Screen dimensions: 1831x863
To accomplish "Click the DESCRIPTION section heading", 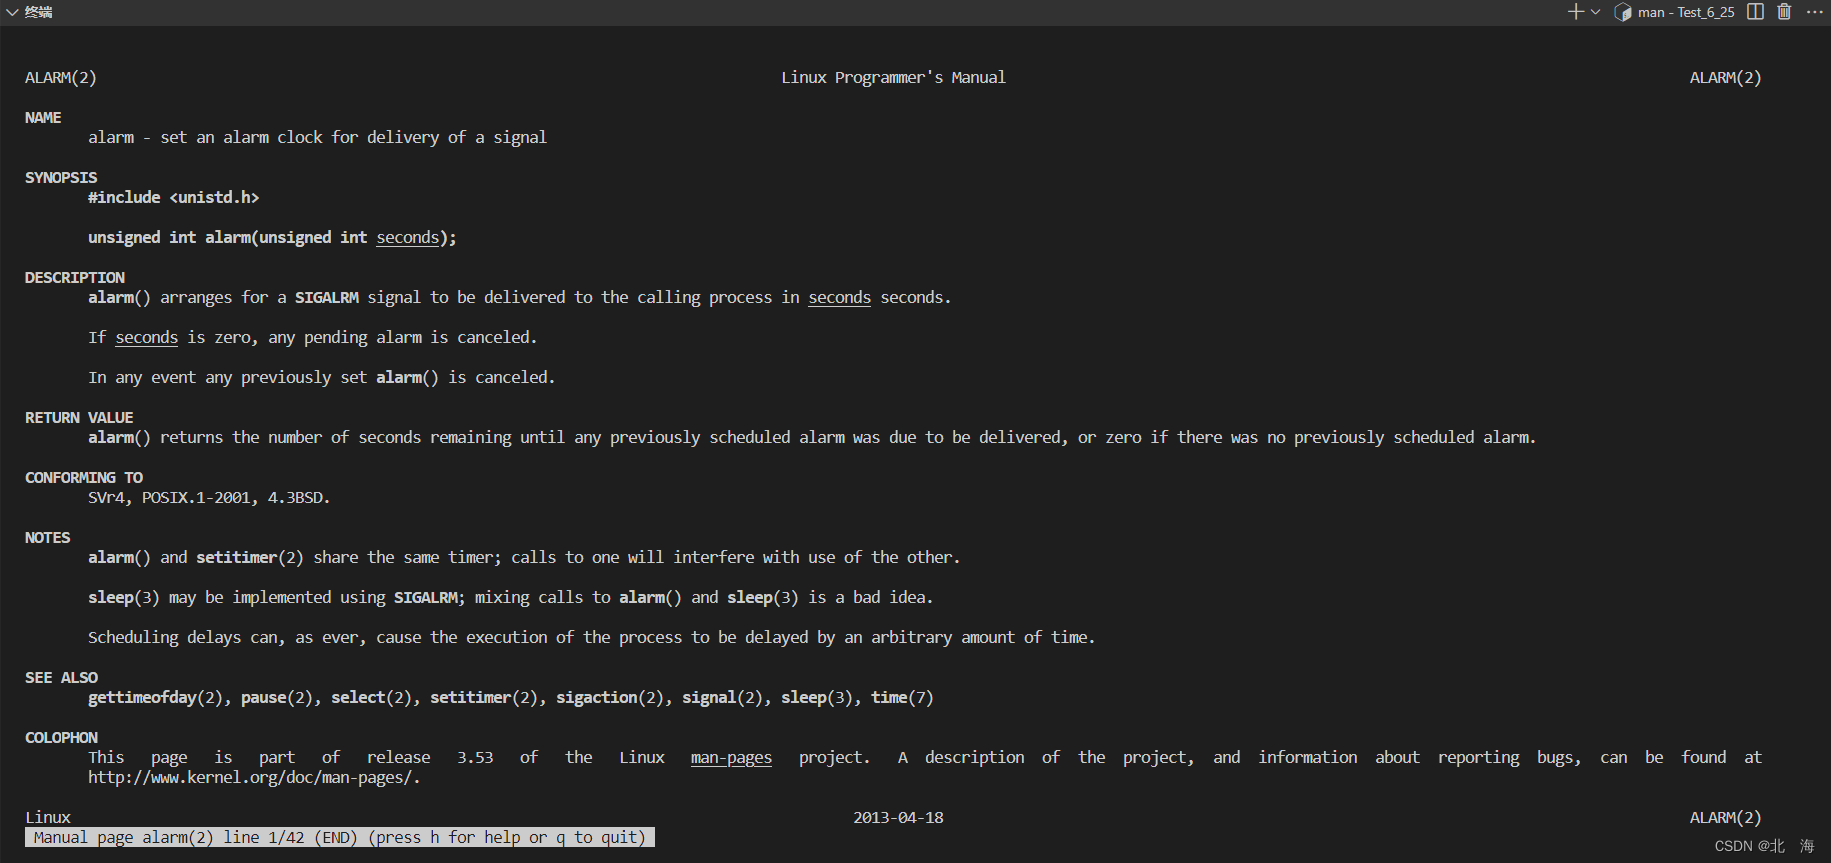I will (x=75, y=277).
